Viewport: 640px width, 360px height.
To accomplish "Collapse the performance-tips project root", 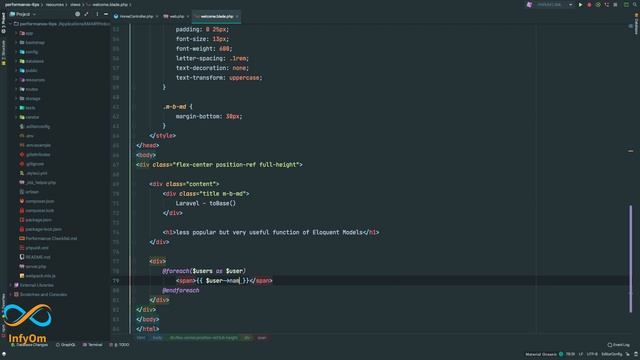I will (11, 24).
